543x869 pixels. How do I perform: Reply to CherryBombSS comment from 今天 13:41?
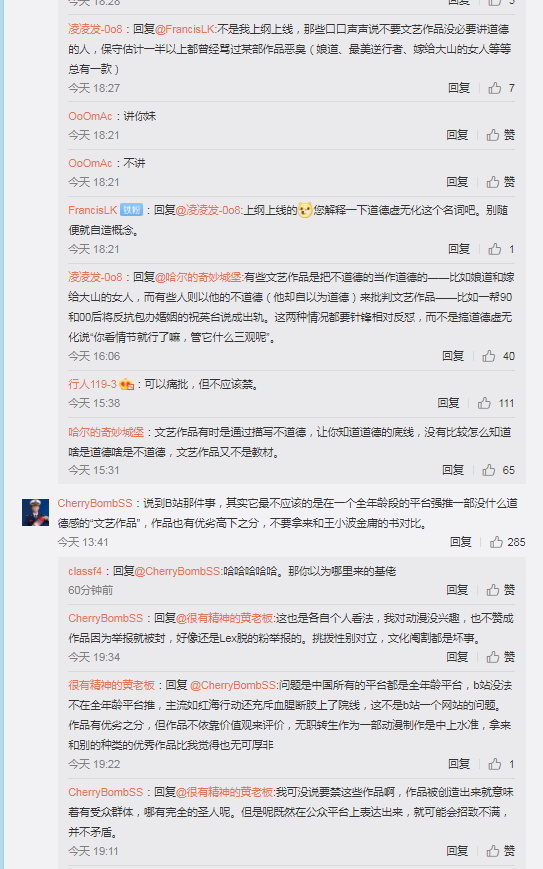coord(460,542)
